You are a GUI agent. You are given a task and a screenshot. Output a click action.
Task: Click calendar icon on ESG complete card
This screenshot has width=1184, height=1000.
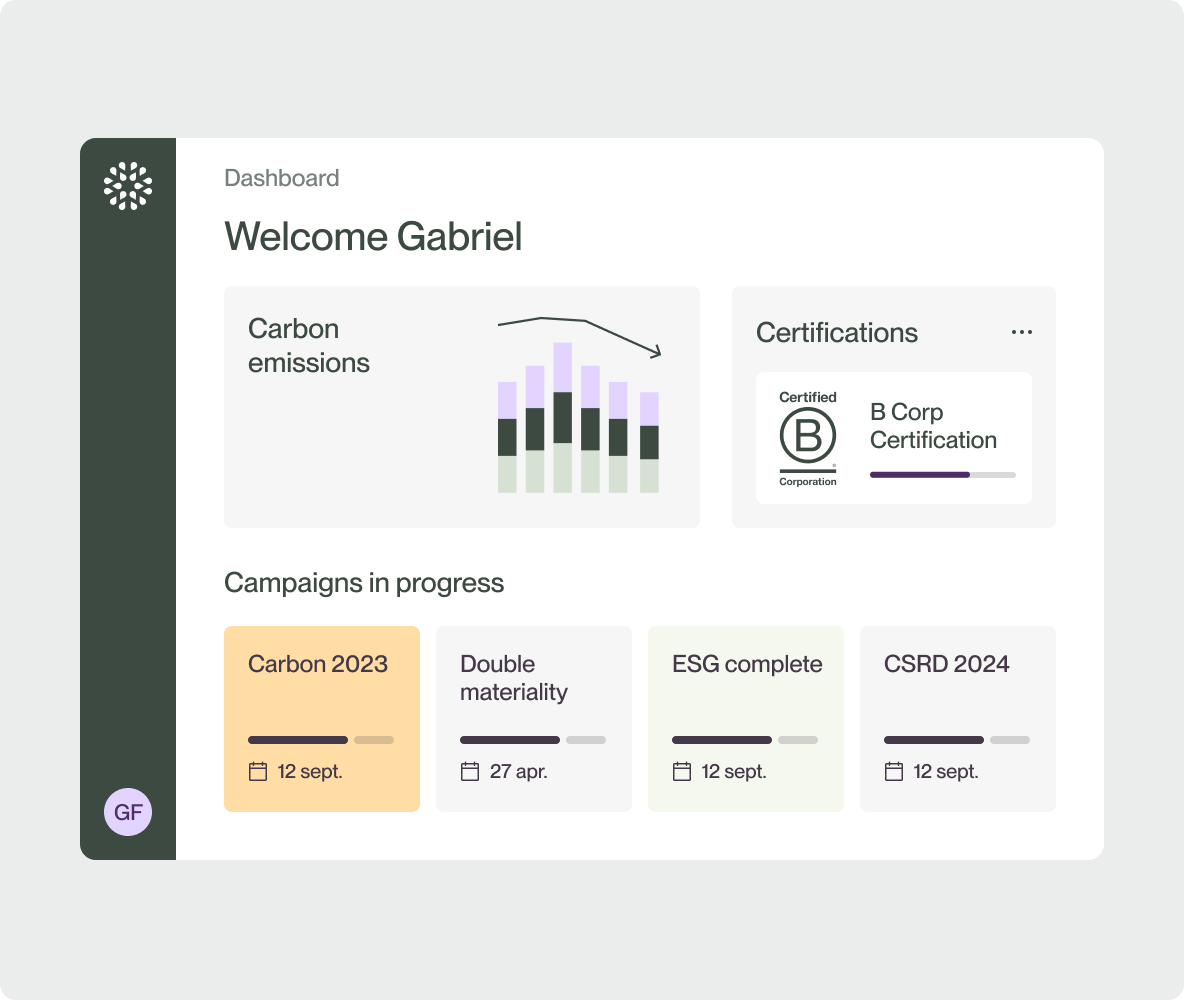tap(682, 771)
